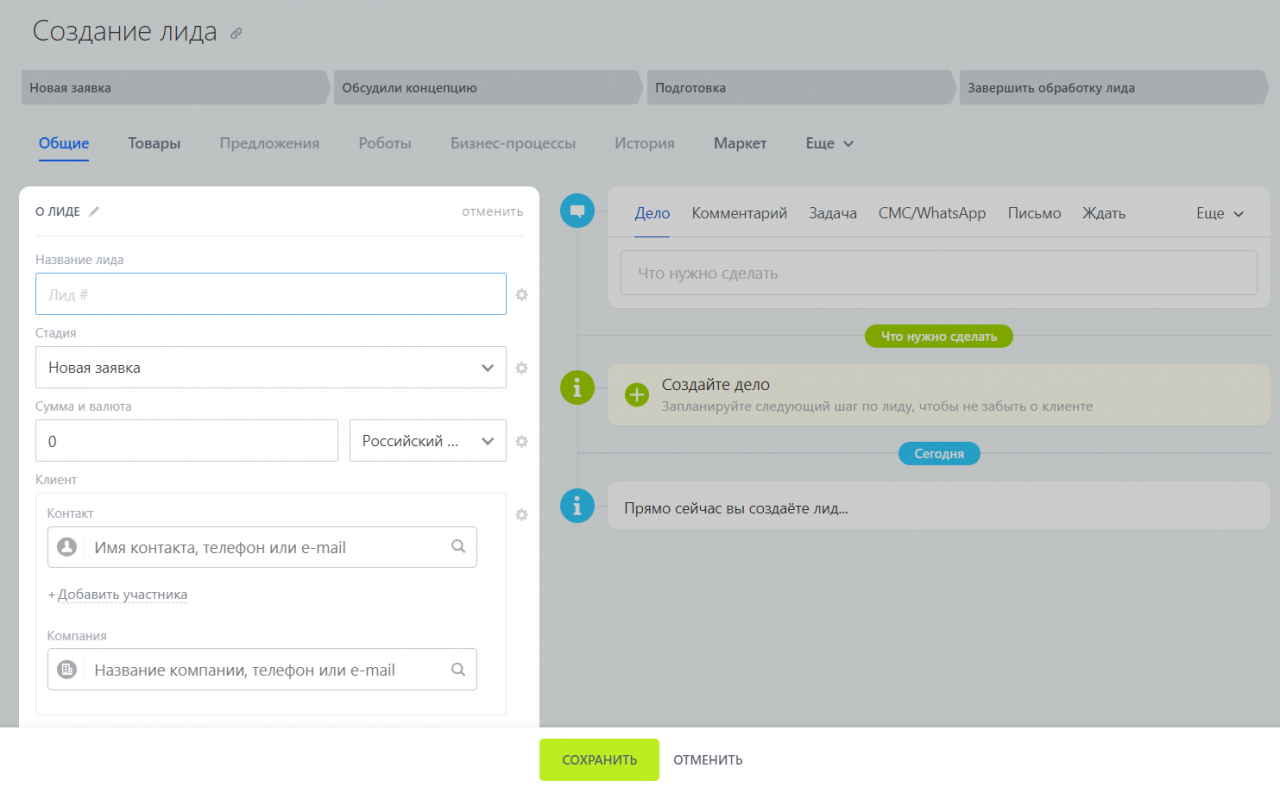Image resolution: width=1280 pixels, height=787 pixels.
Task: Click the Что нужно сделать green pill
Action: (x=939, y=337)
